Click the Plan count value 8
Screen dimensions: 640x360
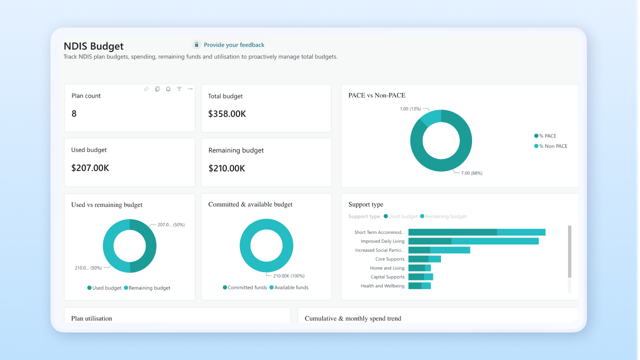(74, 113)
